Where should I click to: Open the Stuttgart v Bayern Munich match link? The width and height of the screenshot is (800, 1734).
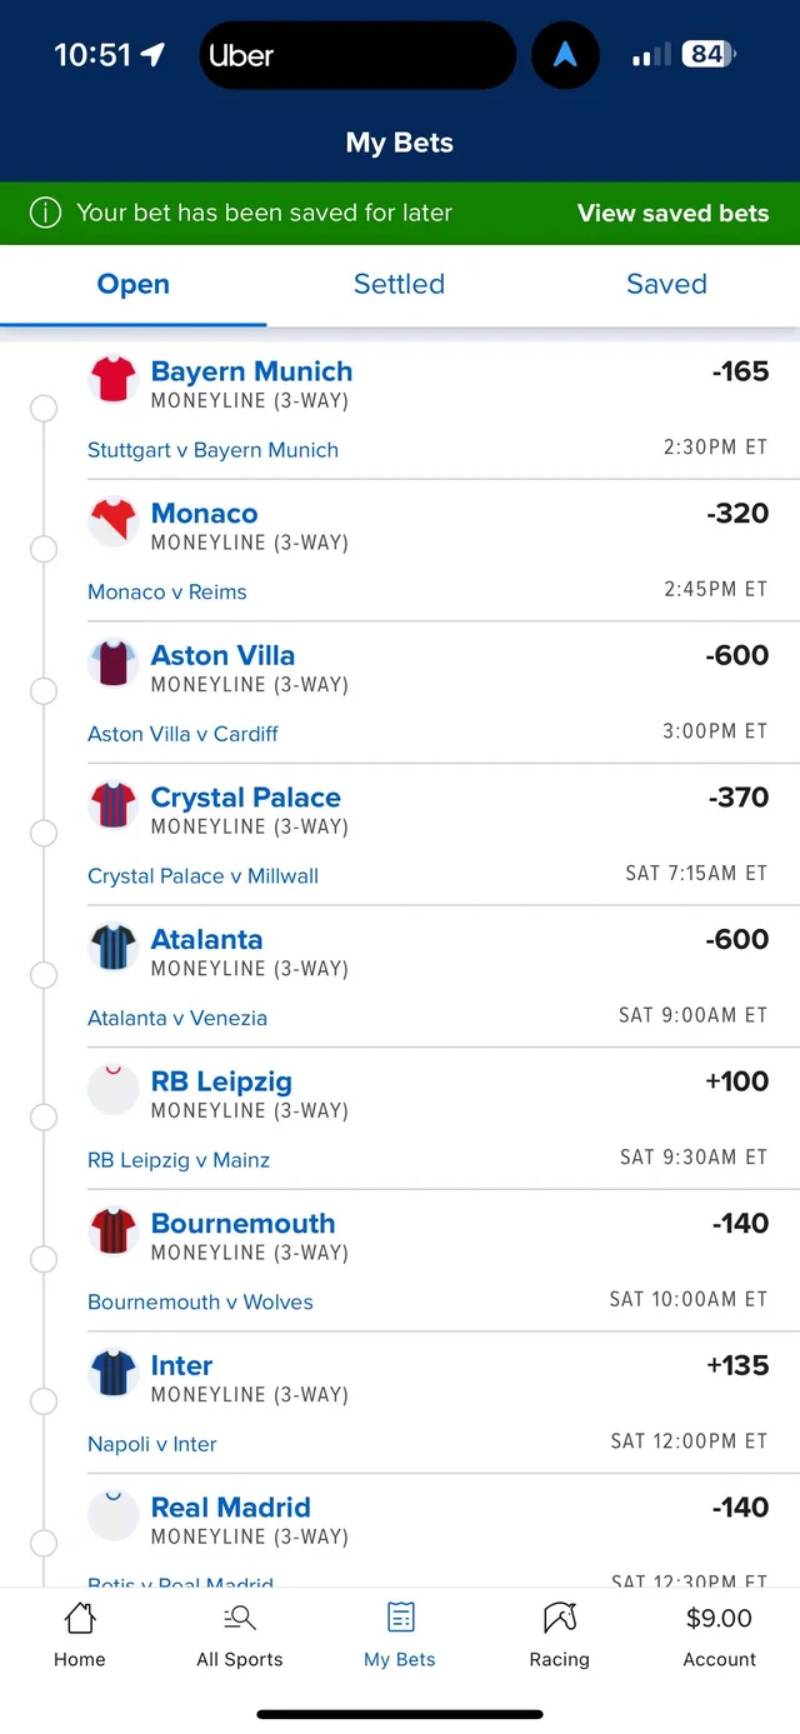click(213, 450)
